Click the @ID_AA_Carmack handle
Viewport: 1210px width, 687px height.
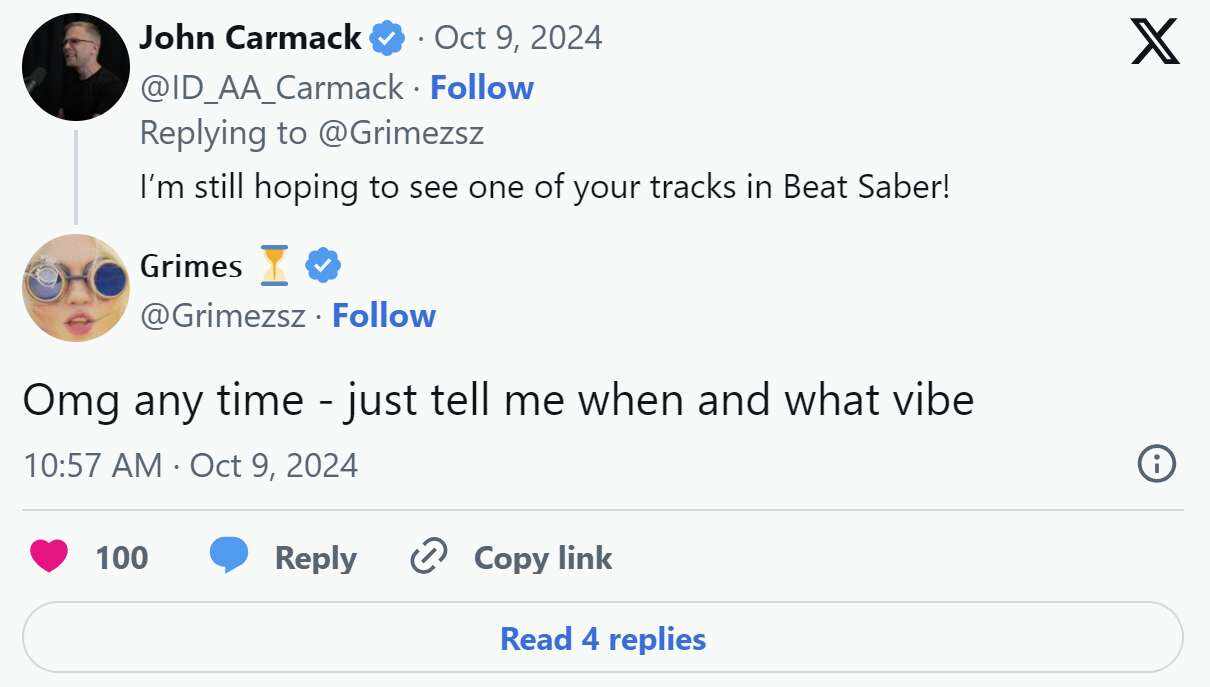click(x=271, y=88)
